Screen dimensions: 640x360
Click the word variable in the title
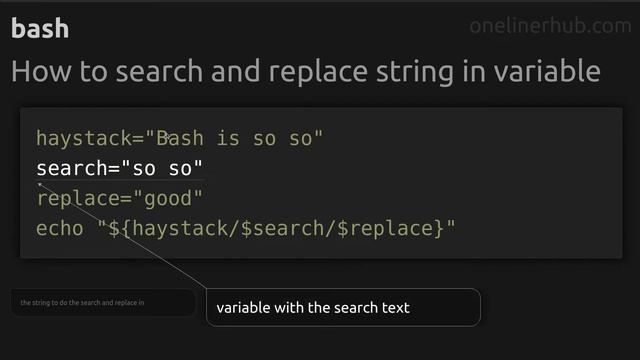pyautogui.click(x=547, y=71)
